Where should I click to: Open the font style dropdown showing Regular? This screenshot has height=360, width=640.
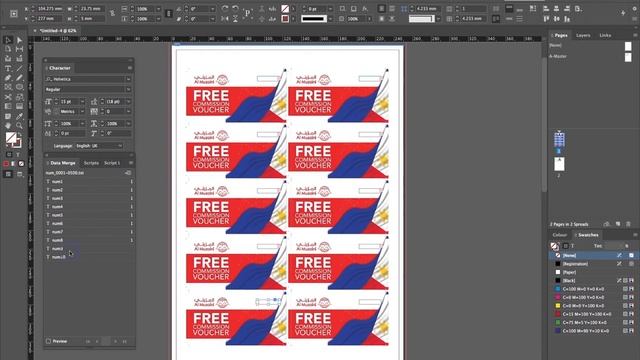(129, 89)
